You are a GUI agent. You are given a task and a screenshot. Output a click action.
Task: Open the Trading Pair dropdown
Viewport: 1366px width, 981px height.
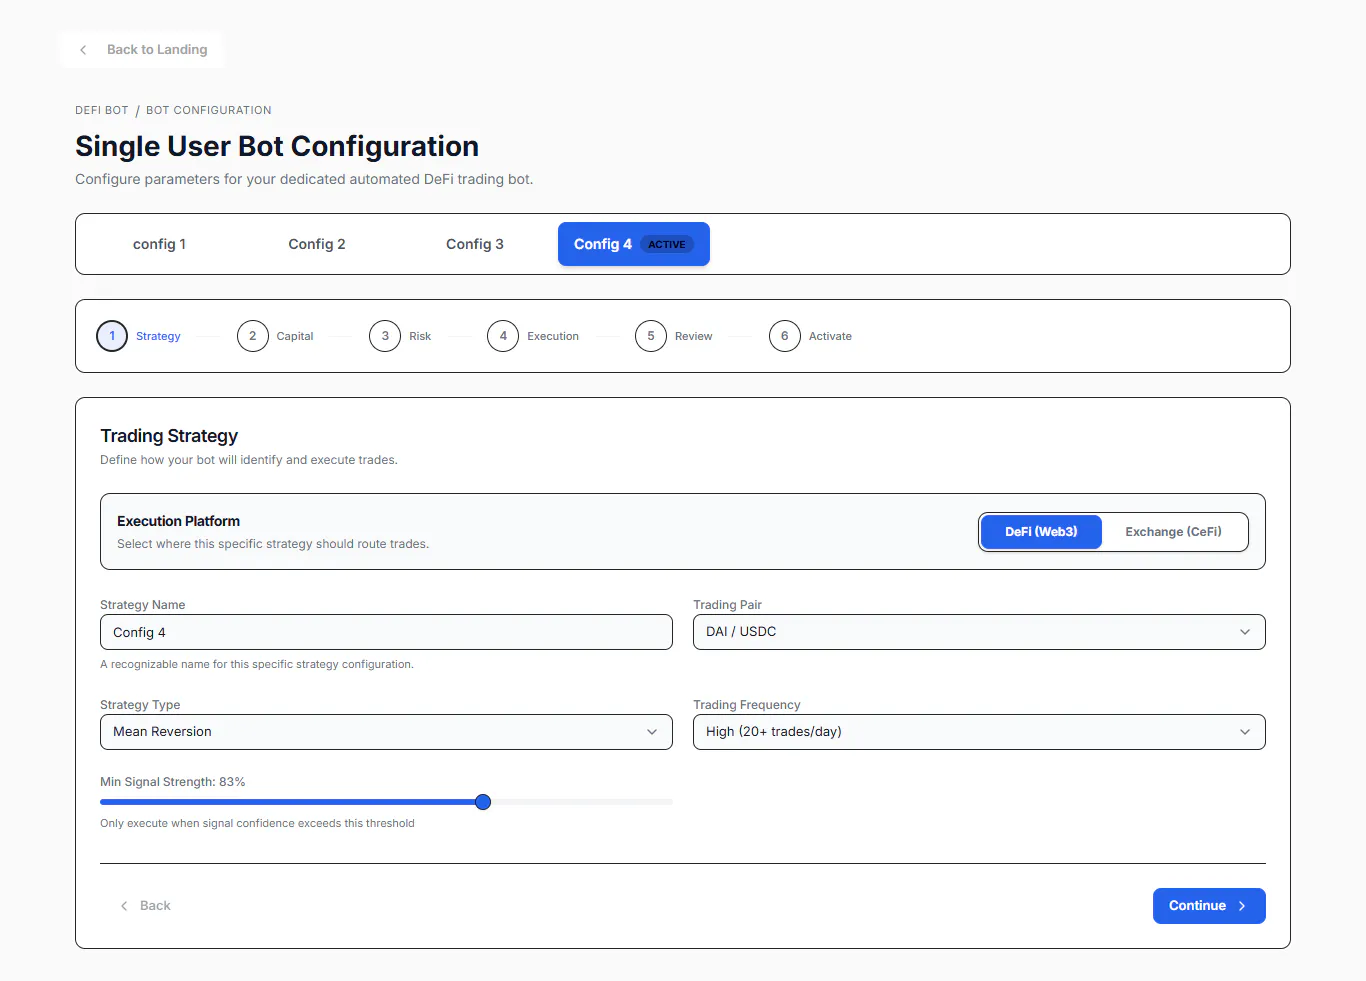click(979, 632)
